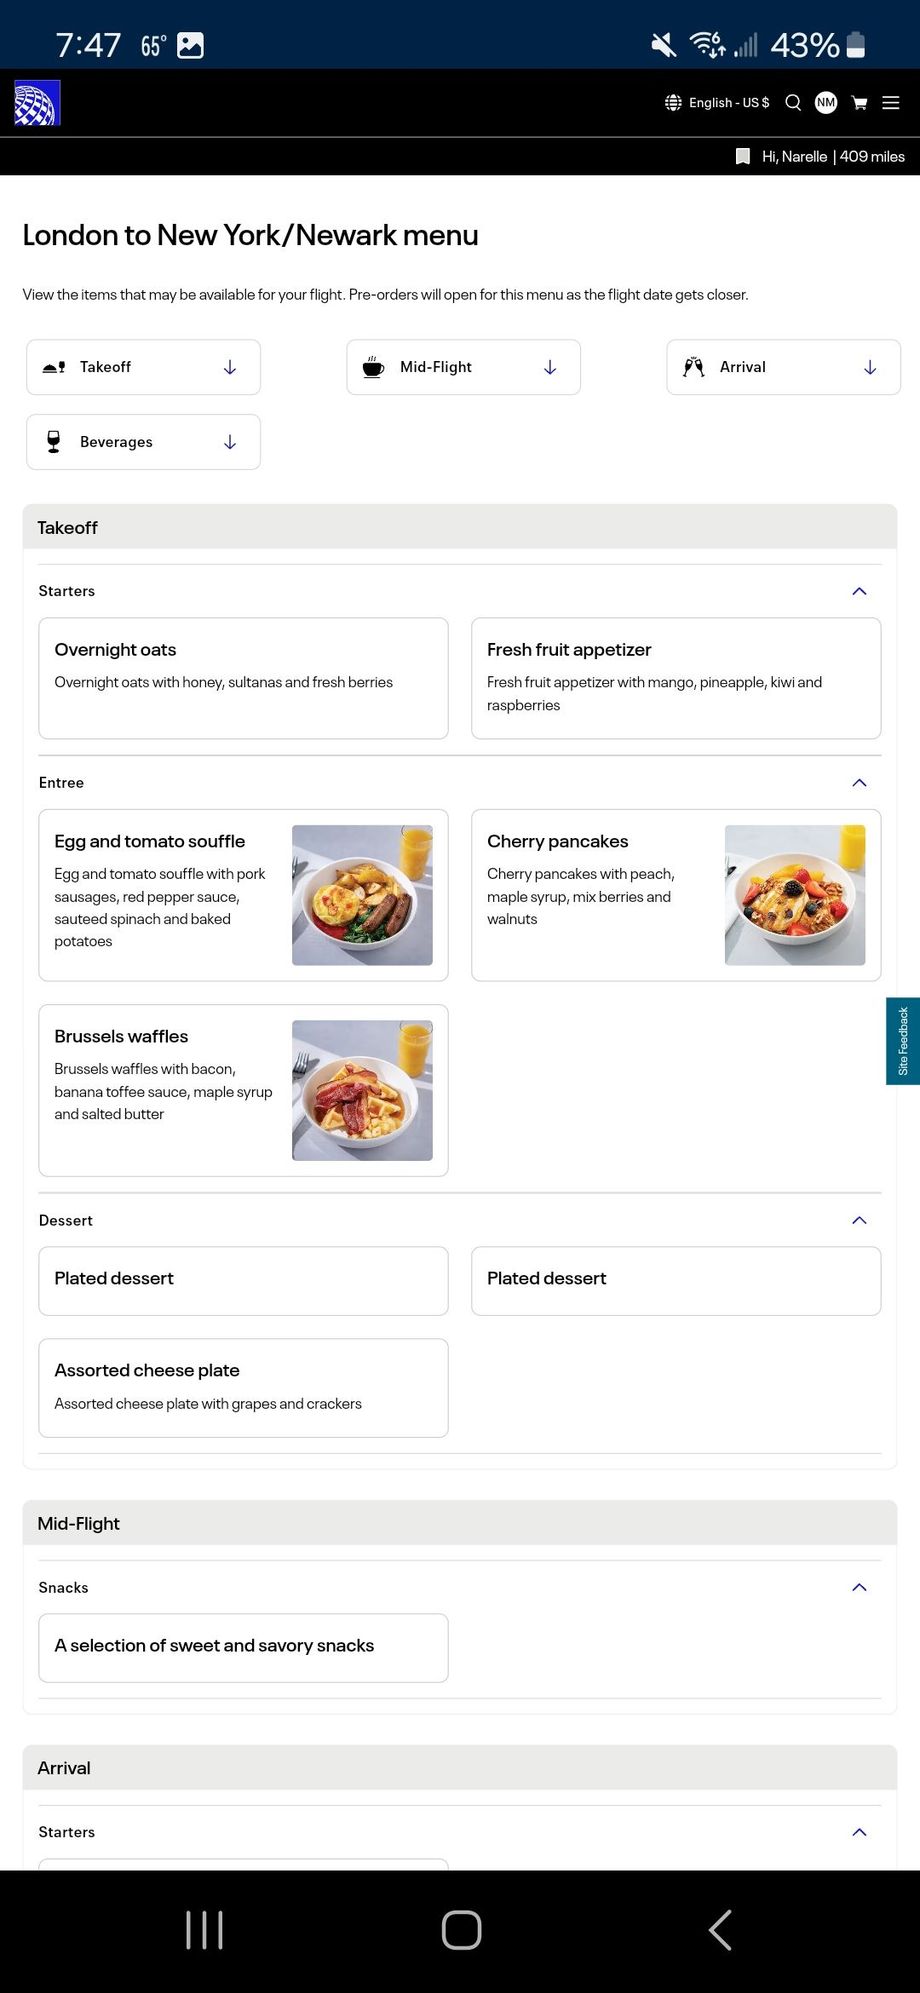
Task: Select the Overnight oats card
Action: [243, 678]
